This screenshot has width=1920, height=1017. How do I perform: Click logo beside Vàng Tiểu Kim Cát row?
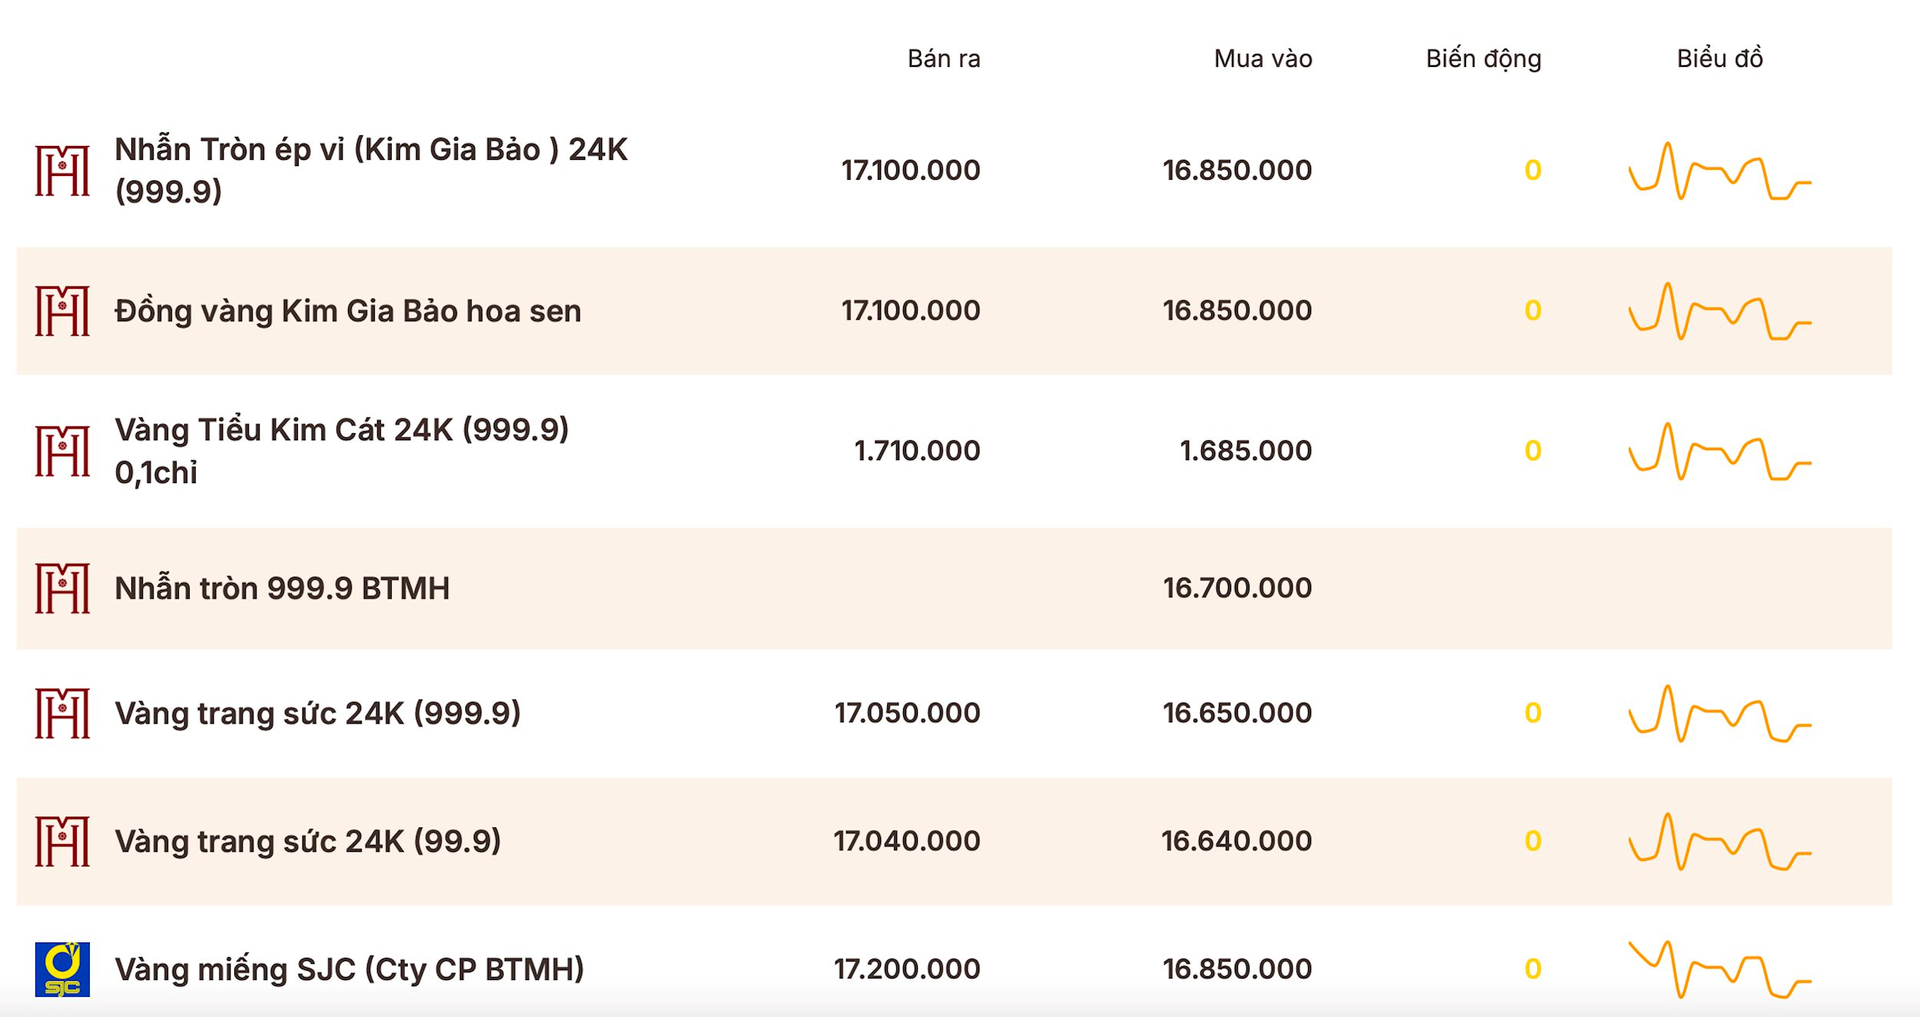click(x=62, y=451)
